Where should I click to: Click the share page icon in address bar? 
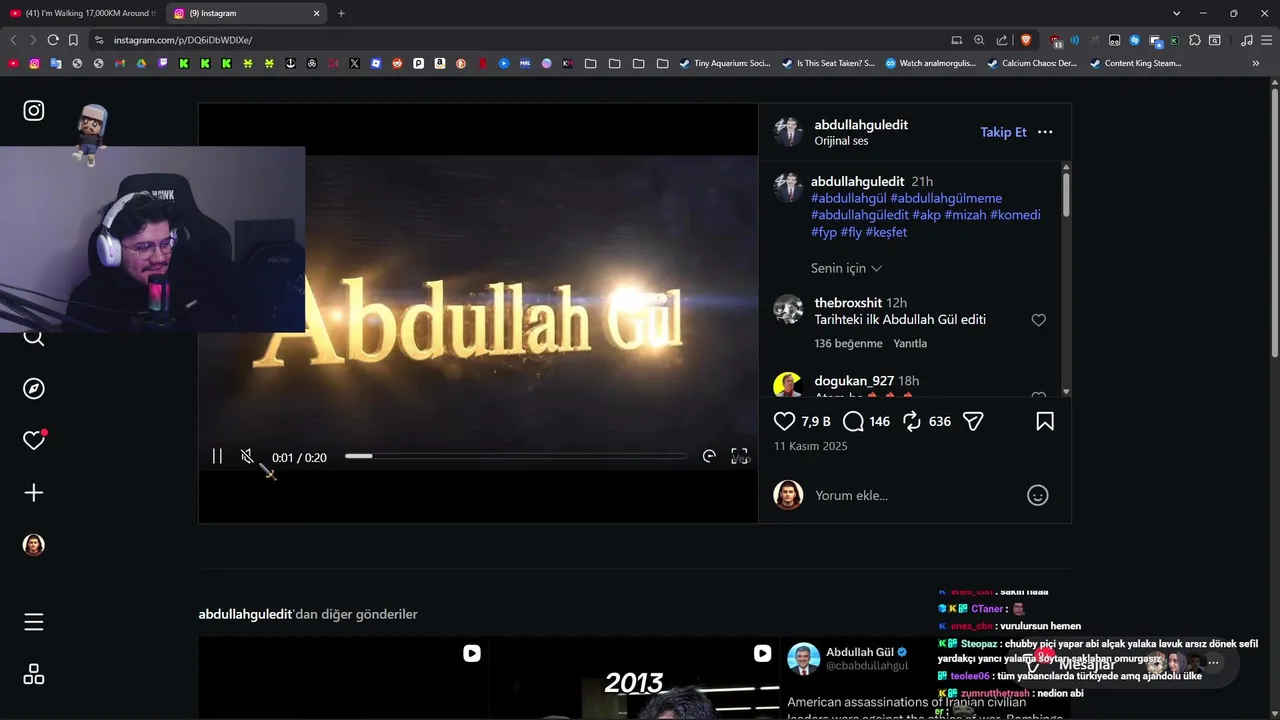click(1002, 40)
